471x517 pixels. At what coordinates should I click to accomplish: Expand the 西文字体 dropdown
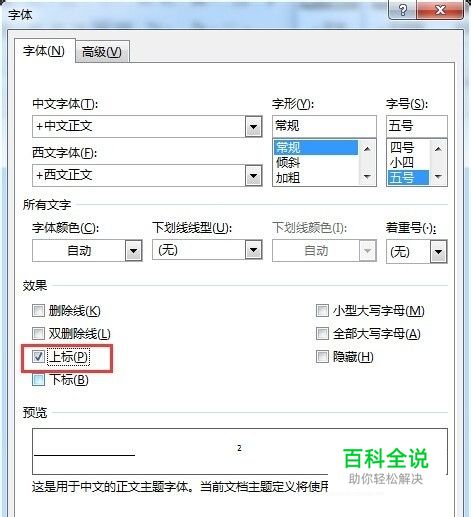pos(253,175)
